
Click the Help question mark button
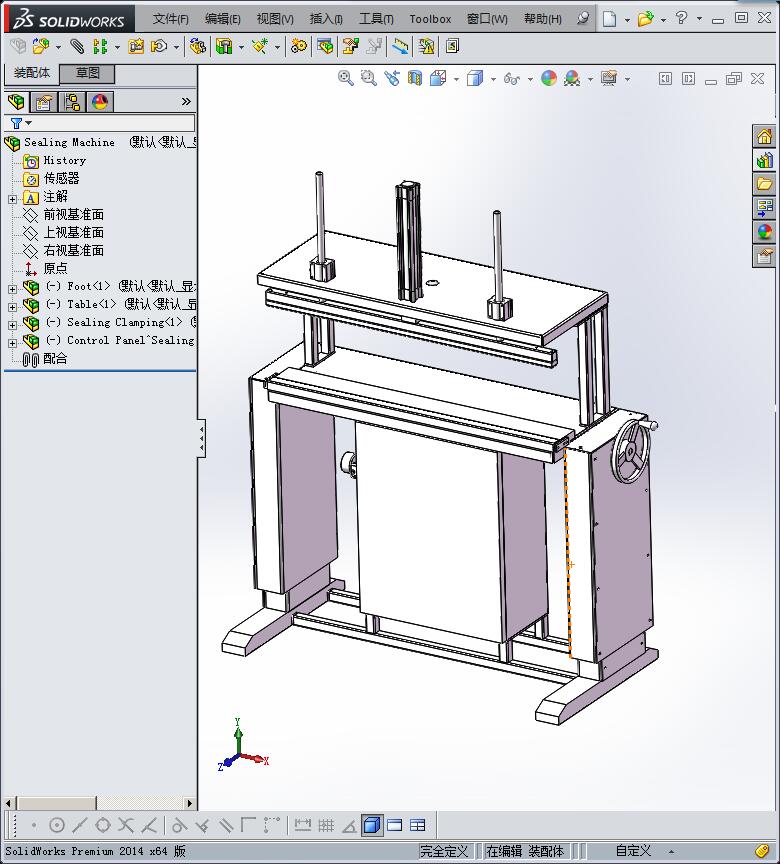681,18
